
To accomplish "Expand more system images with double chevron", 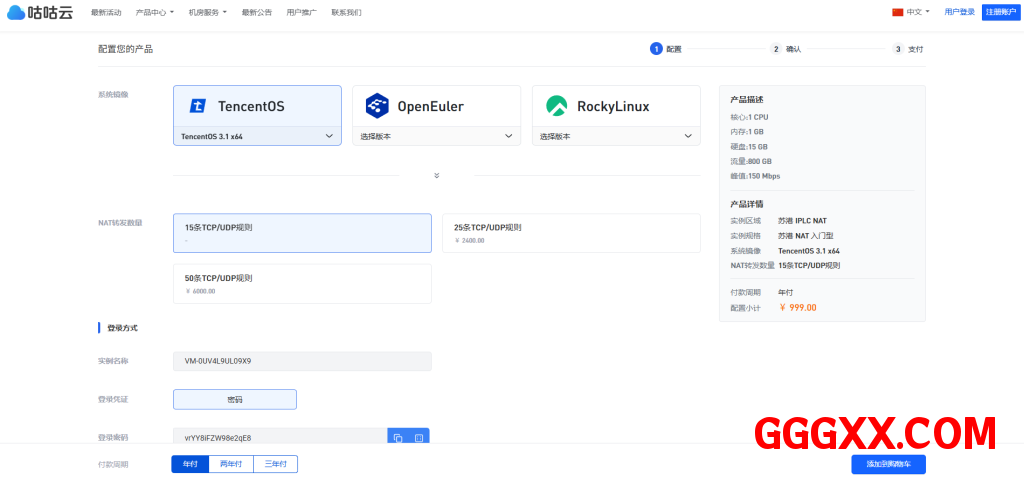I will coord(437,176).
